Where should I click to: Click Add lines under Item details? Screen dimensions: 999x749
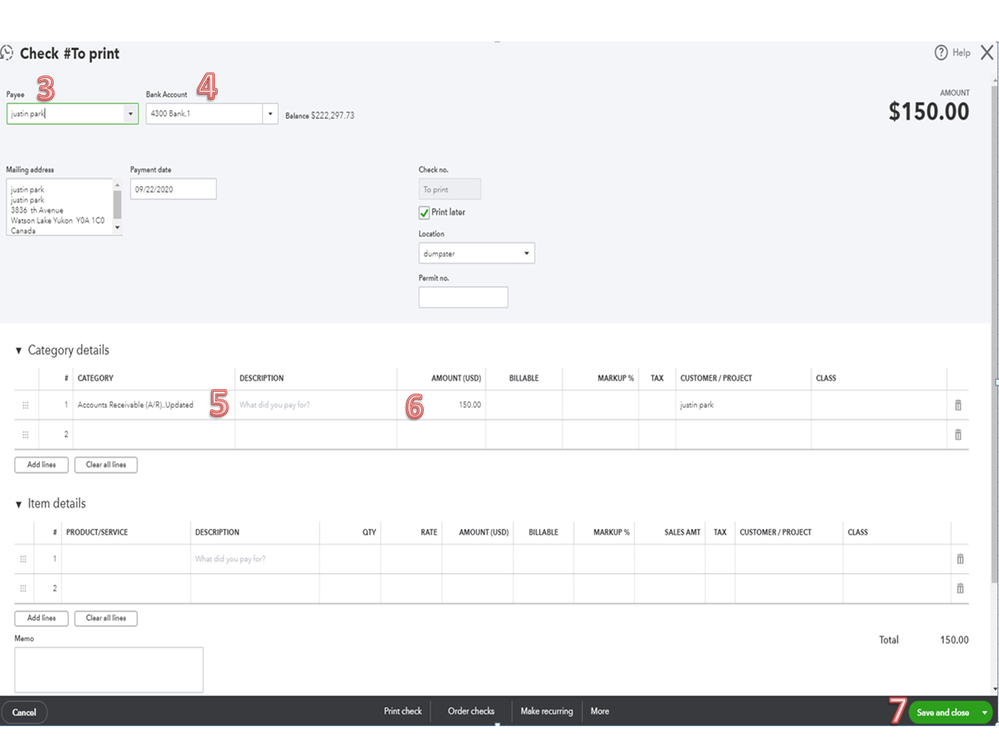click(x=41, y=618)
